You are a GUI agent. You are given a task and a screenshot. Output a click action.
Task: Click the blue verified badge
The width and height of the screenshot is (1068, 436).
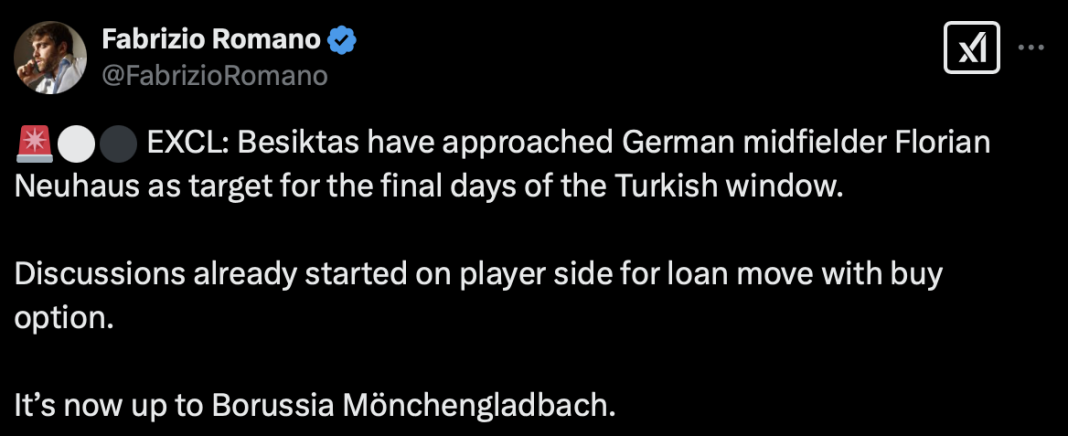point(342,42)
